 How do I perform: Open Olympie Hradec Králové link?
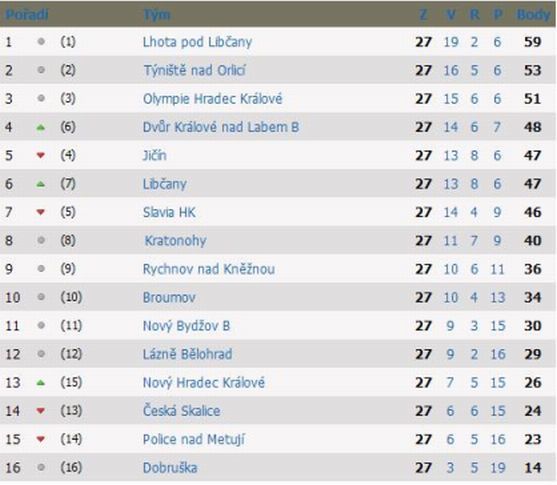coord(212,98)
